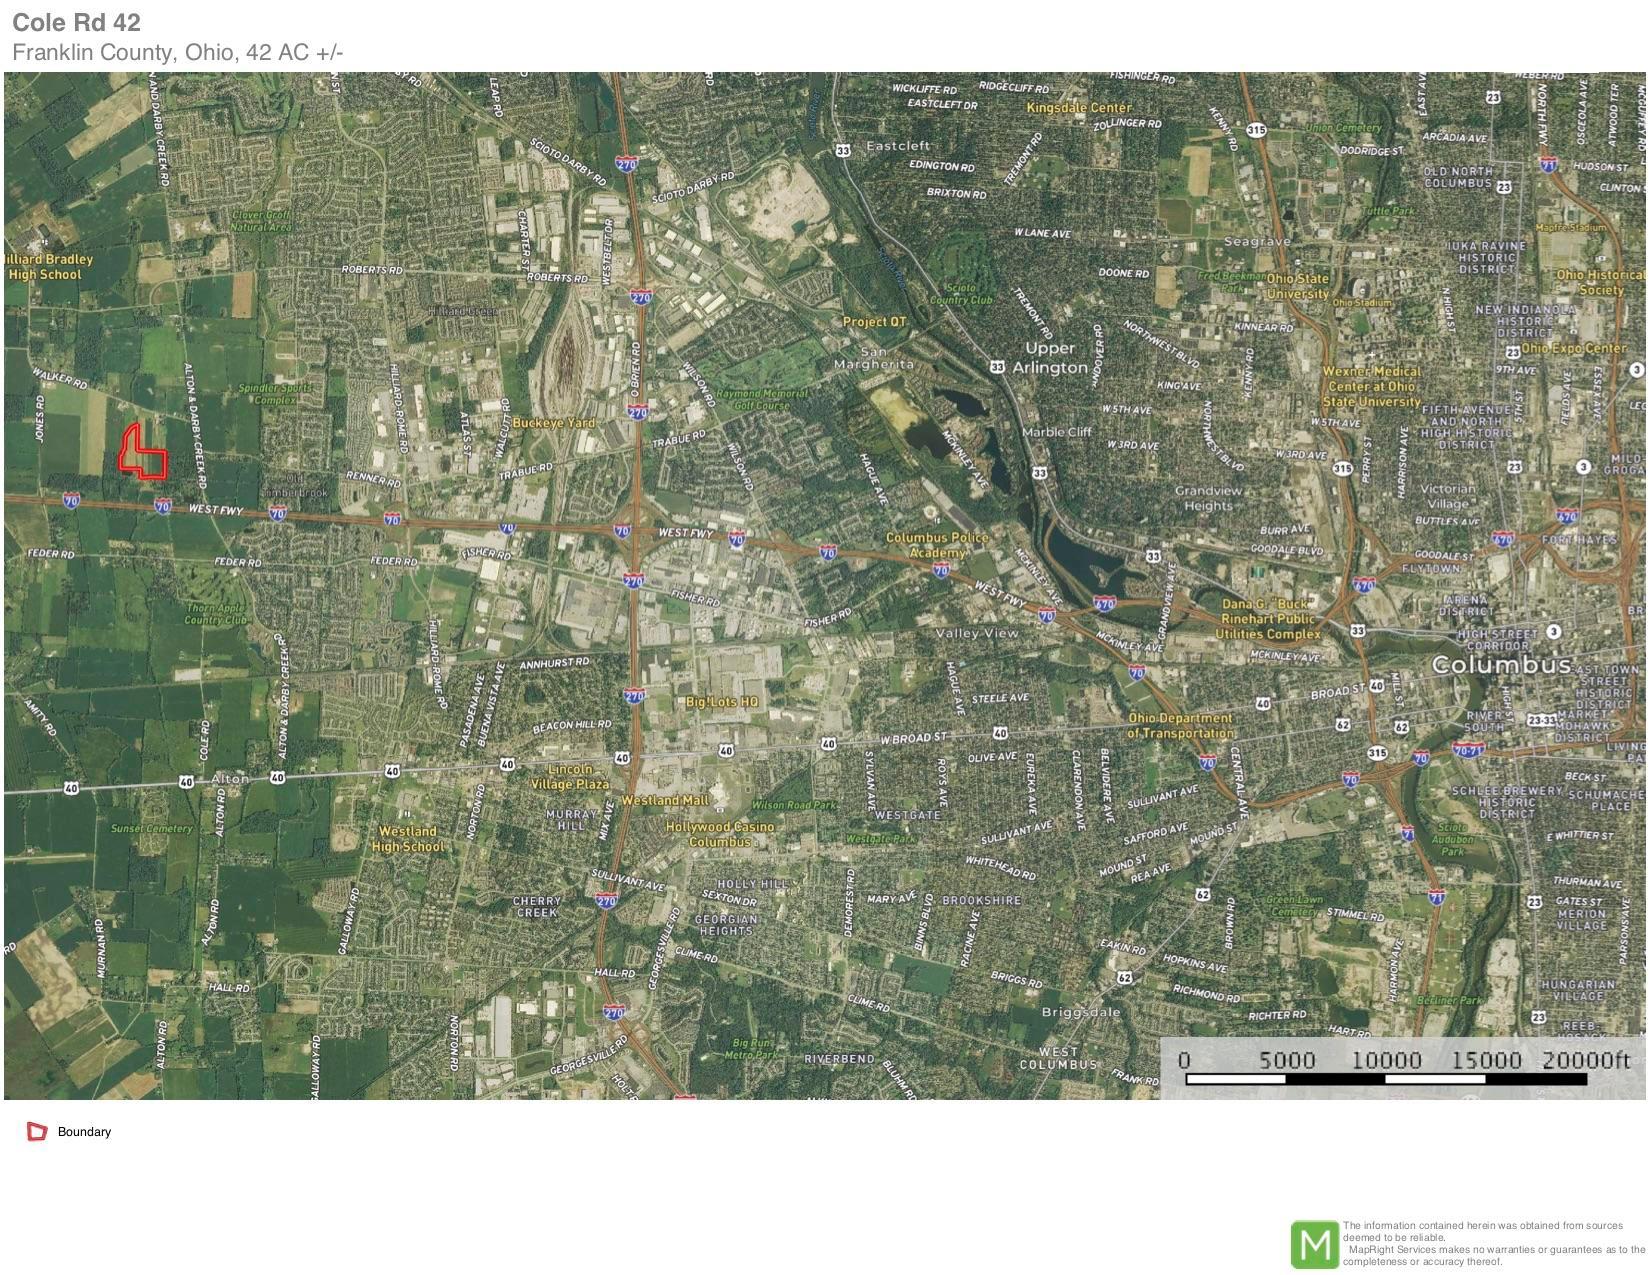Click the 'Hungarian Village' label
The width and height of the screenshot is (1650, 1275).
click(1579, 990)
